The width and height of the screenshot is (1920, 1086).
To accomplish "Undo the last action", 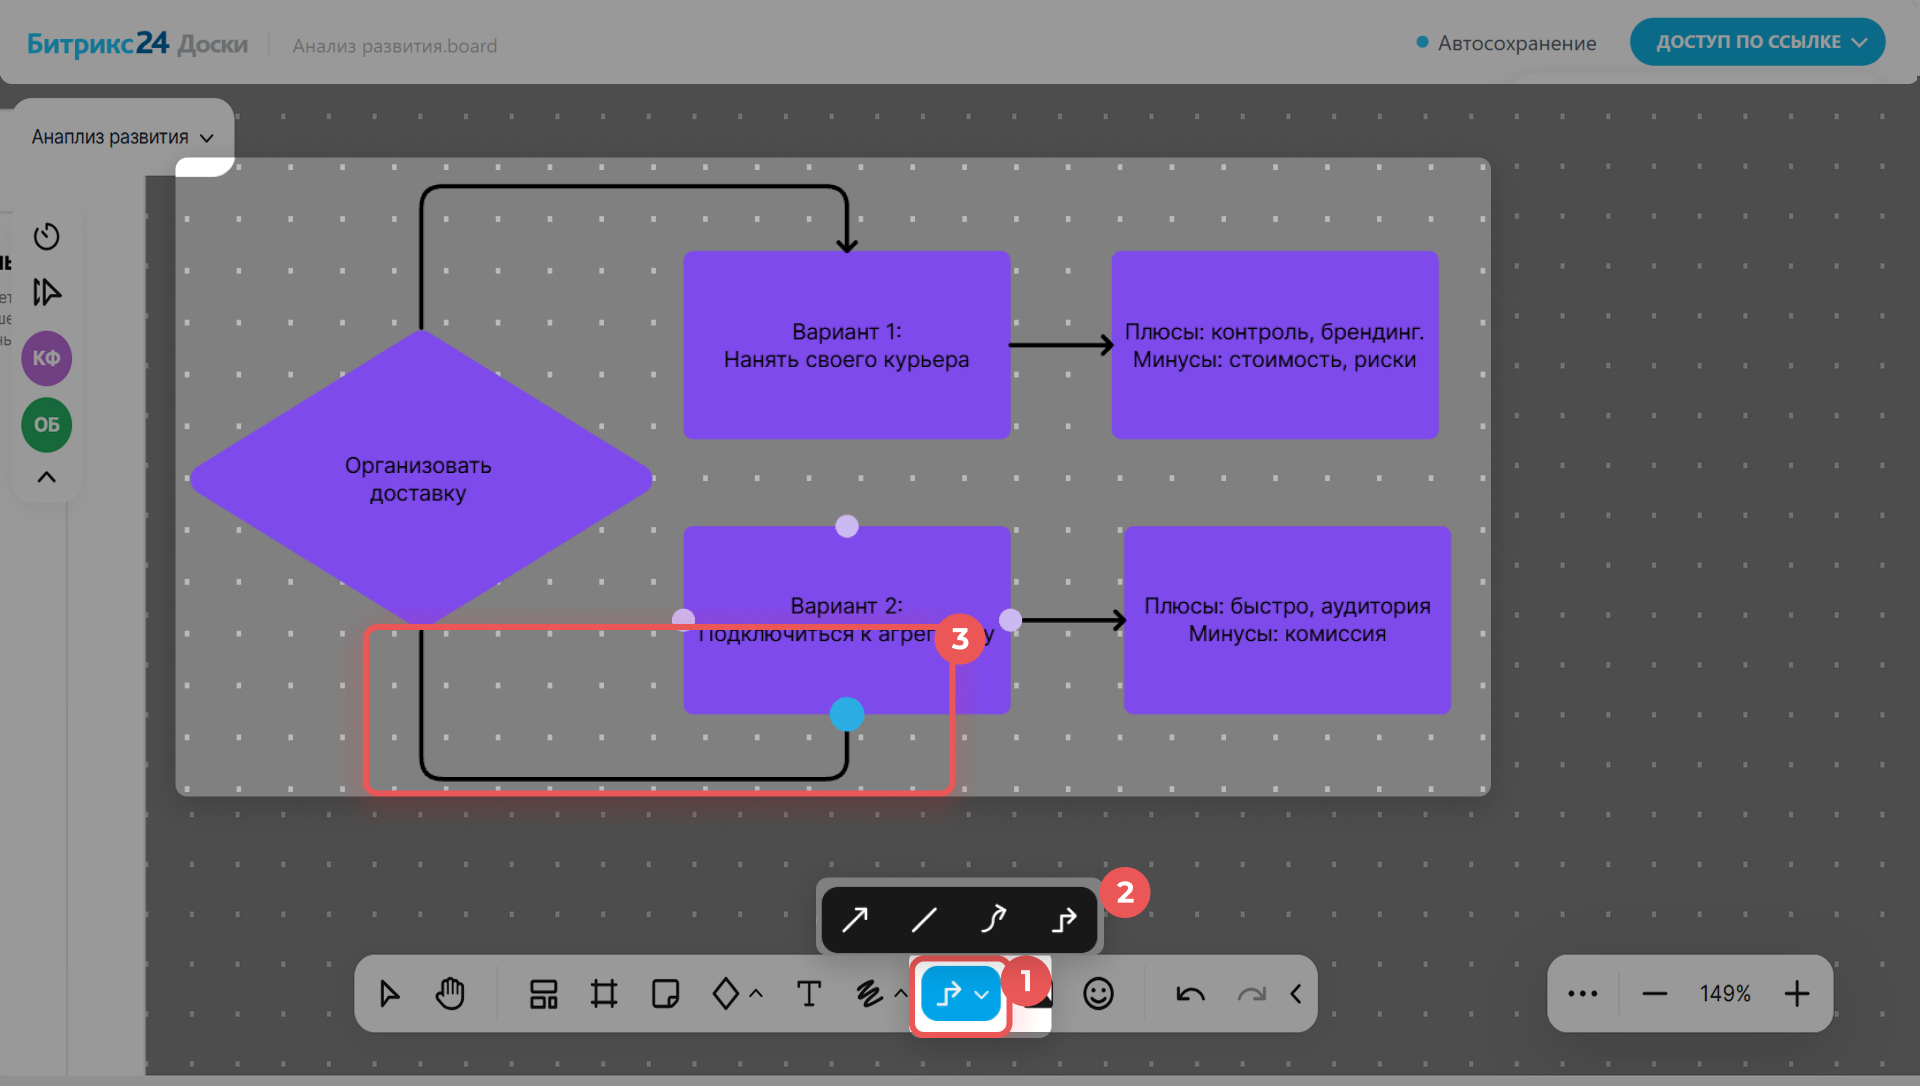I will (x=1190, y=994).
